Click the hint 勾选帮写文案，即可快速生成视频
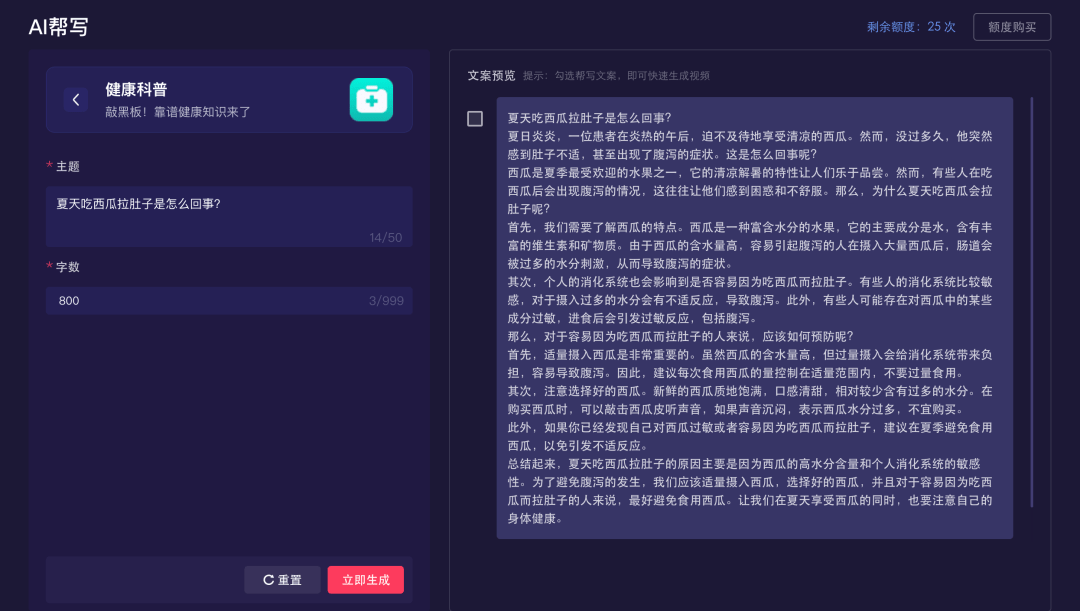Viewport: 1080px width, 611px height. pos(632,76)
